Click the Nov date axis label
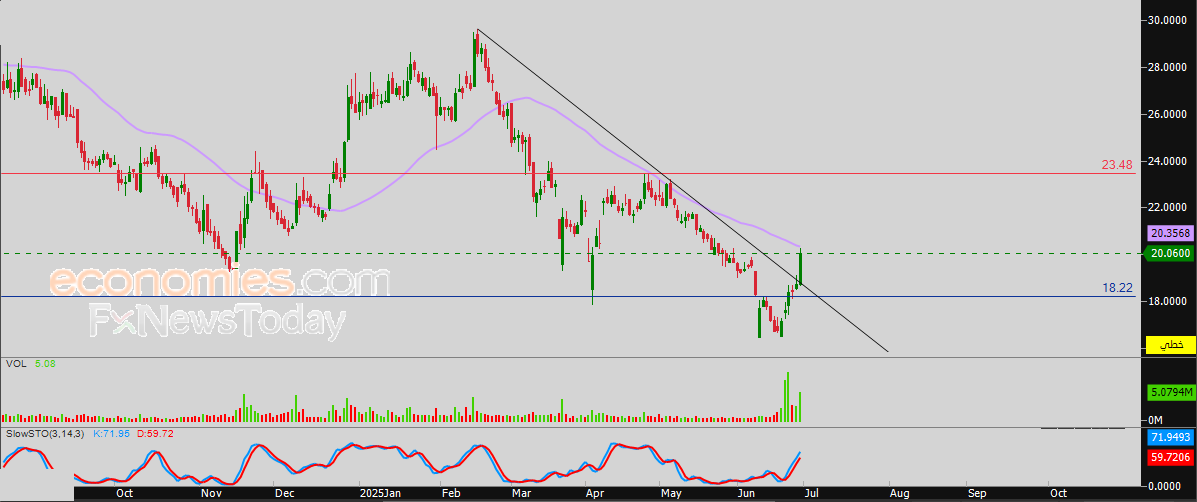This screenshot has height=502, width=1197. pyautogui.click(x=211, y=494)
